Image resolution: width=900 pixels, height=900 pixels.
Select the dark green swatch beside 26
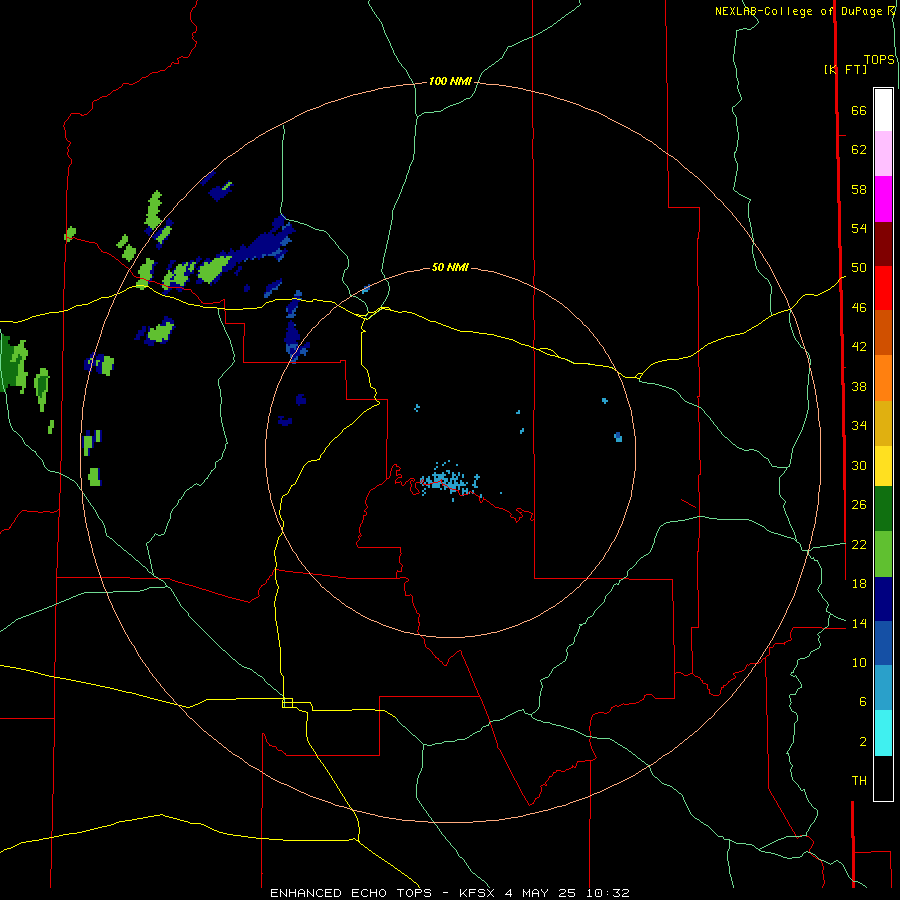[x=883, y=509]
